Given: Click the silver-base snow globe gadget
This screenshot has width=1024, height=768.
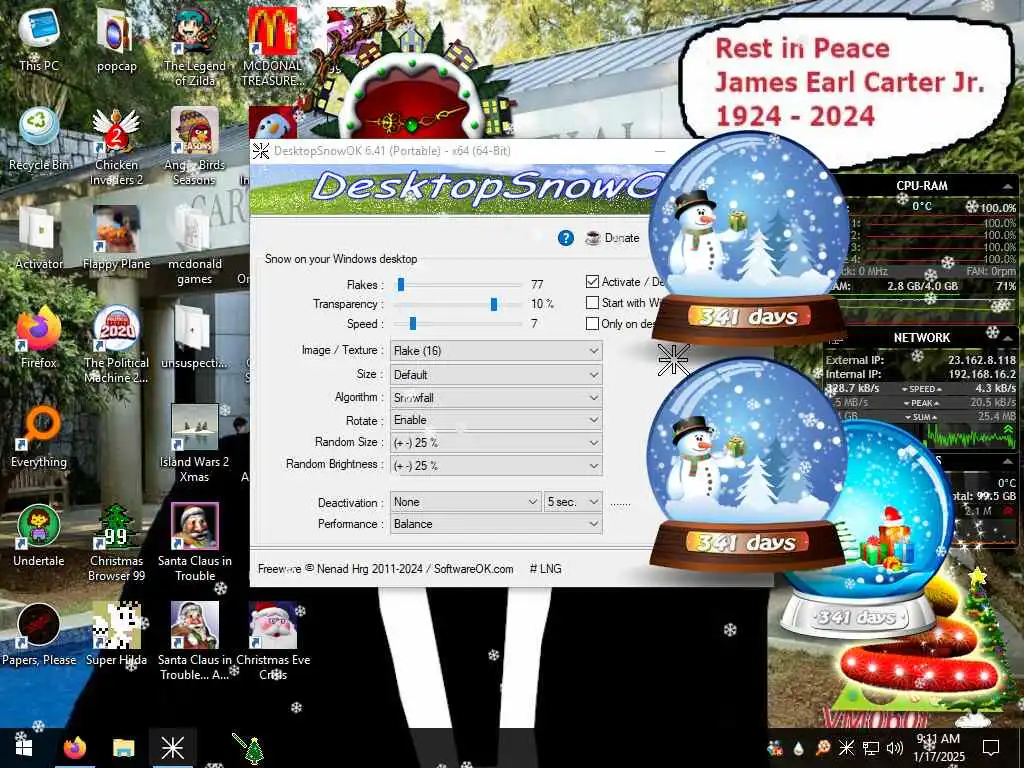Looking at the screenshot, I should (869, 529).
